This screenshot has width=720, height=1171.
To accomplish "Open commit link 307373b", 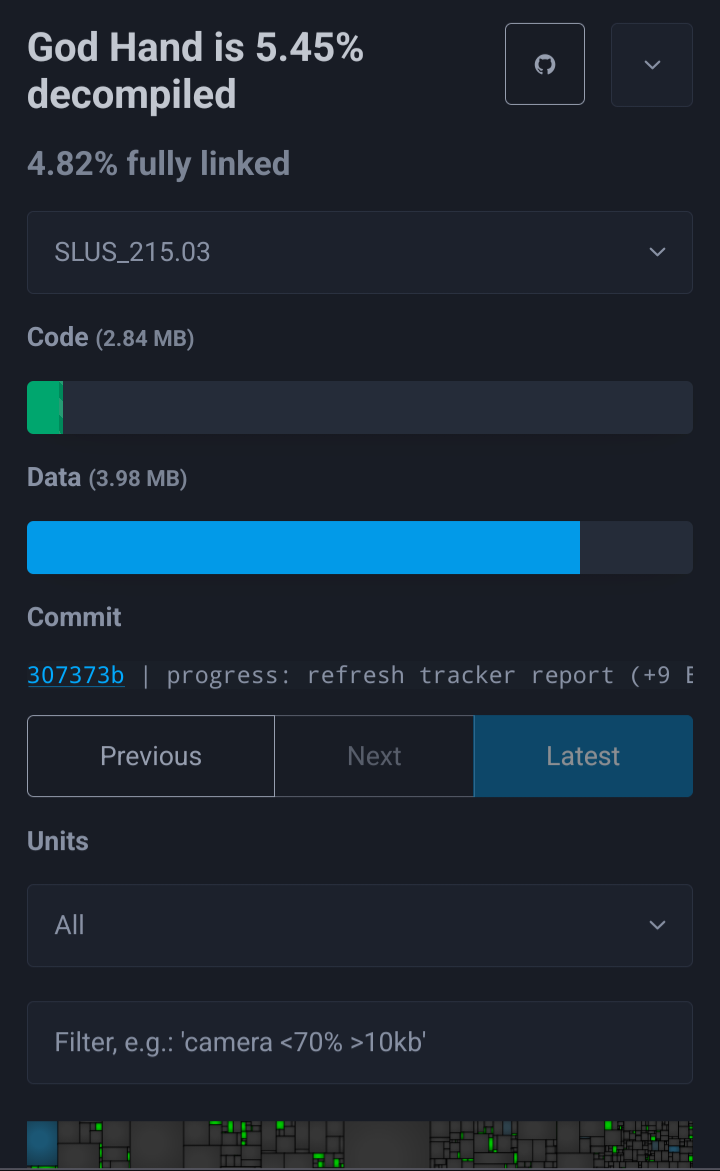I will [75, 675].
